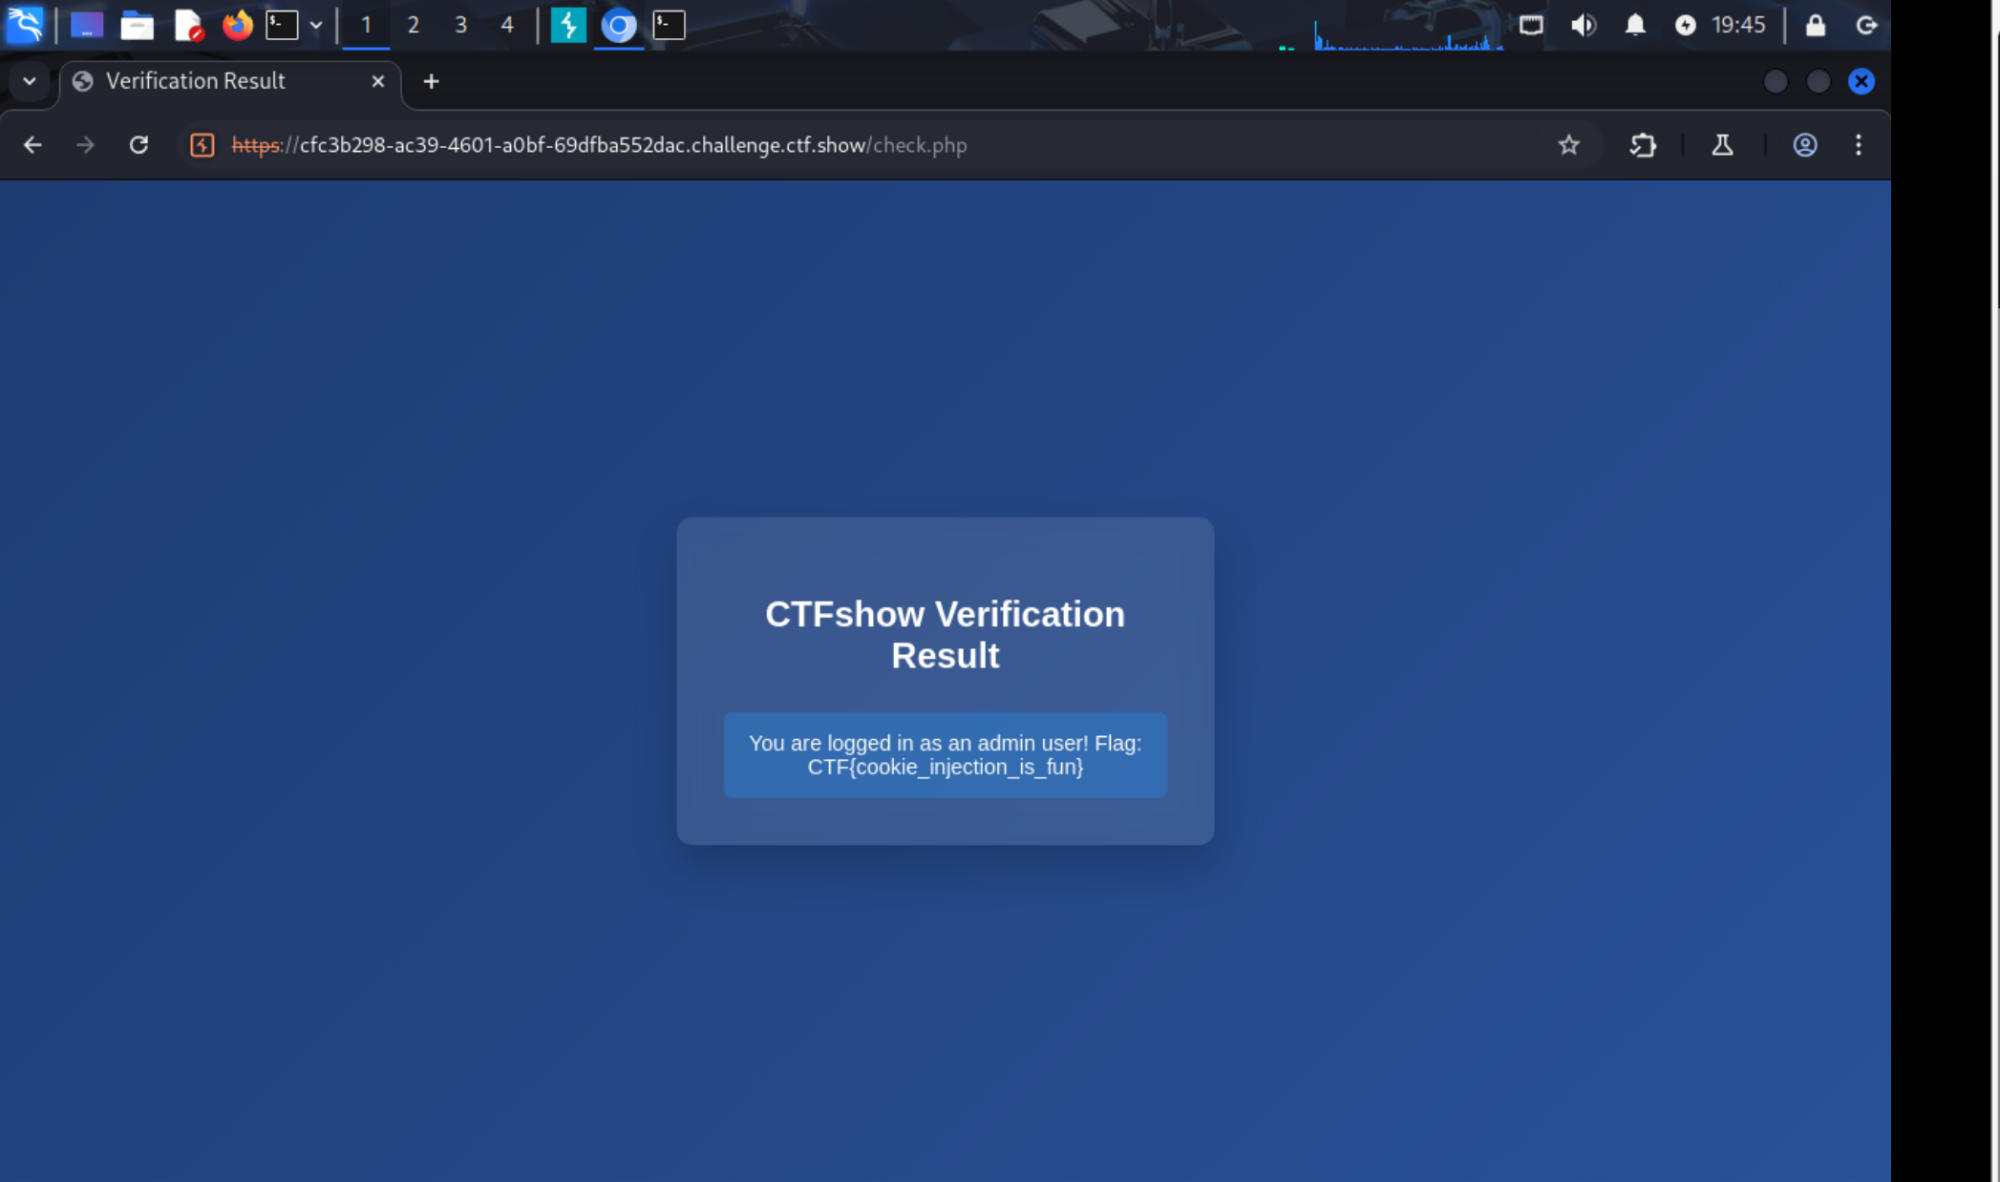Expand the terminal launcher dropdown arrow

point(316,25)
